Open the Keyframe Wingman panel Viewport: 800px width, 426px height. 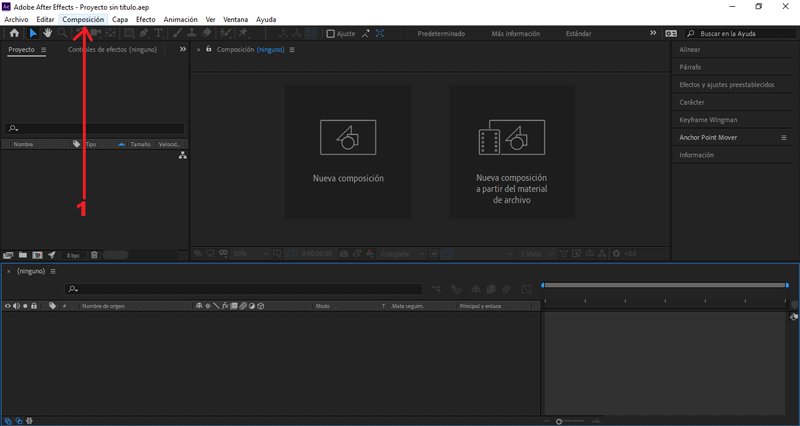point(708,120)
